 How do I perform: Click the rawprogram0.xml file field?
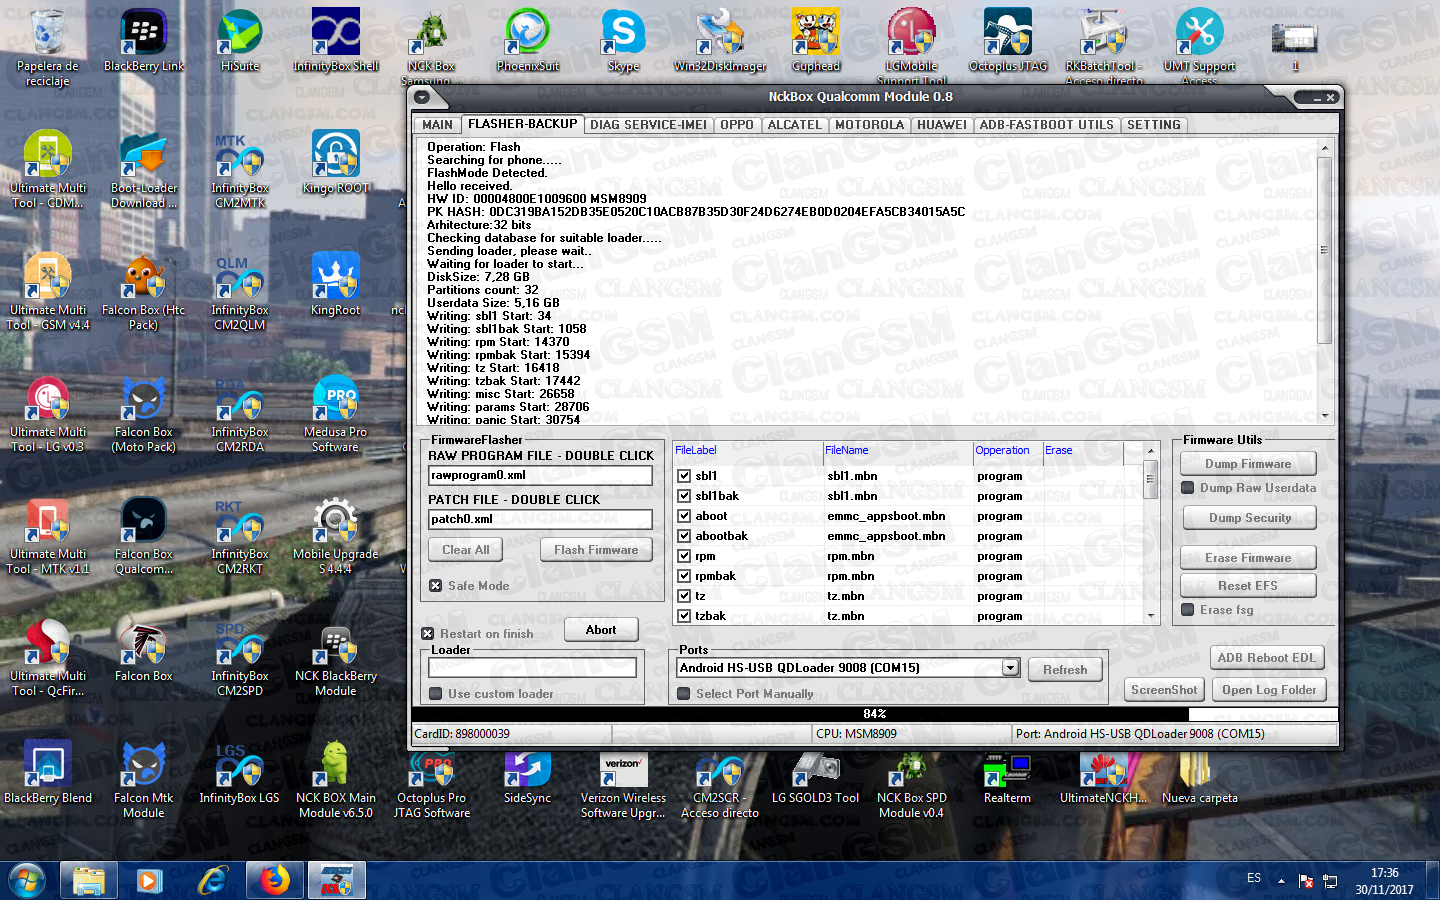540,476
